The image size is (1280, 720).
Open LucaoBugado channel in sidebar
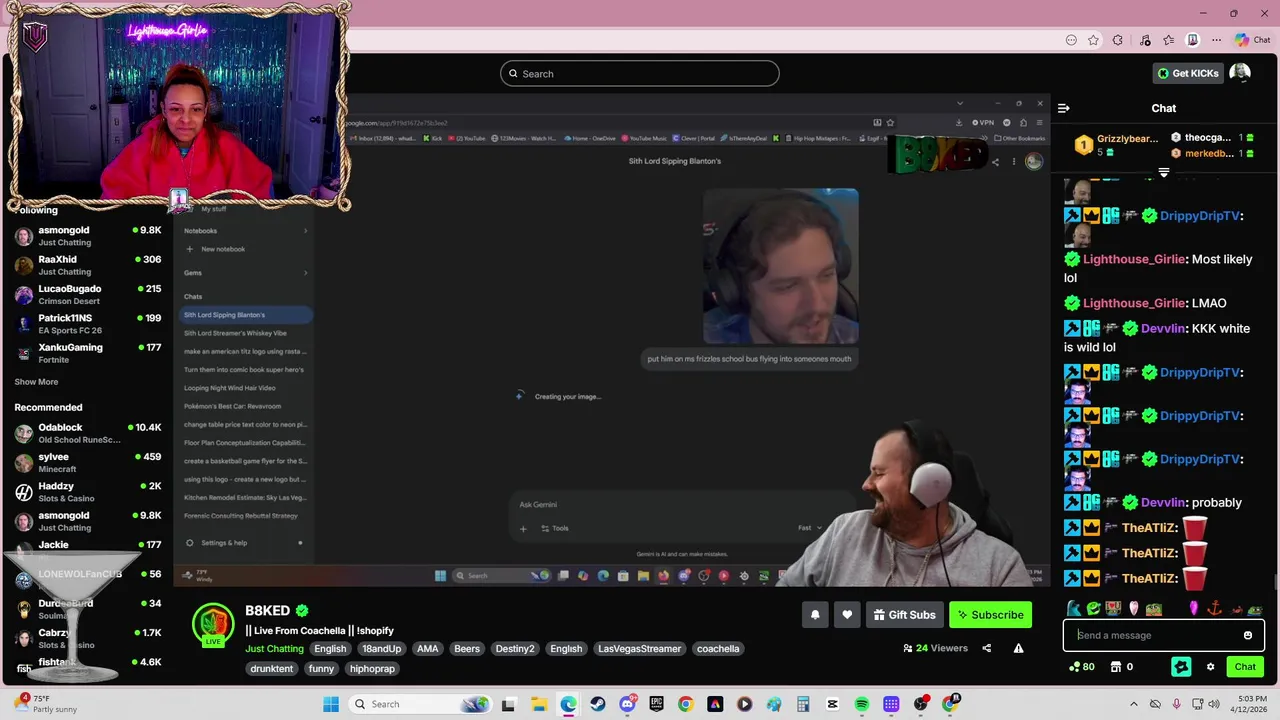pyautogui.click(x=88, y=294)
